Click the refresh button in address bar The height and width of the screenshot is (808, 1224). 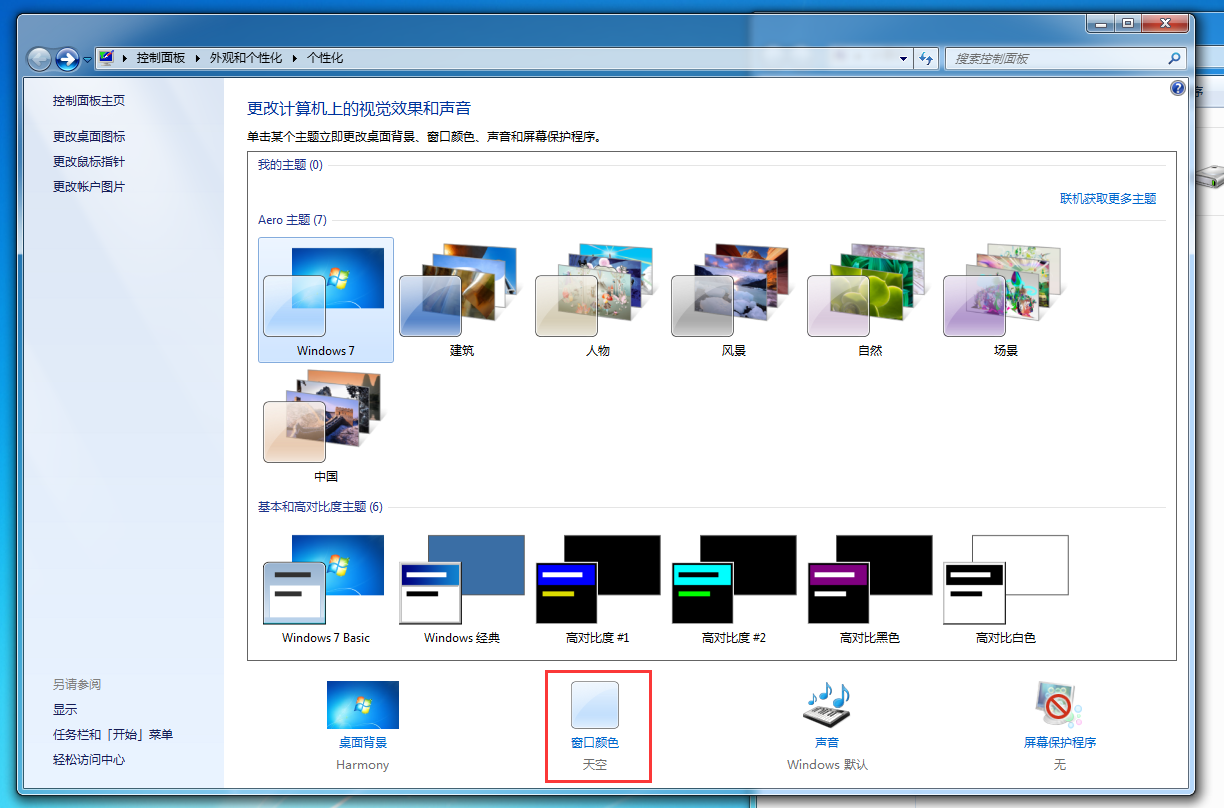pos(927,58)
